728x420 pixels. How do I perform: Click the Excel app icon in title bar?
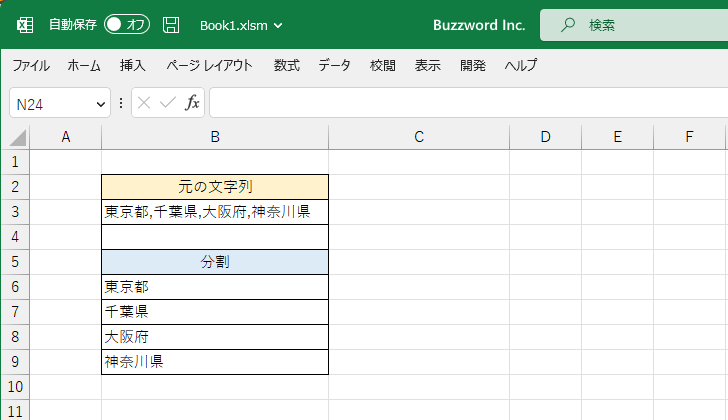tap(25, 25)
